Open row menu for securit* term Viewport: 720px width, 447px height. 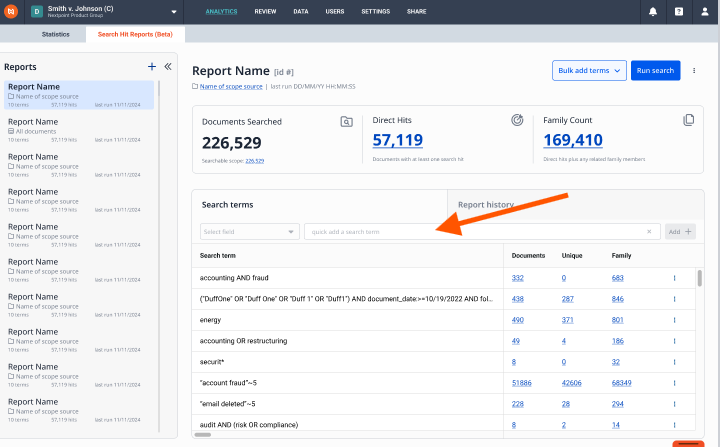tap(674, 362)
